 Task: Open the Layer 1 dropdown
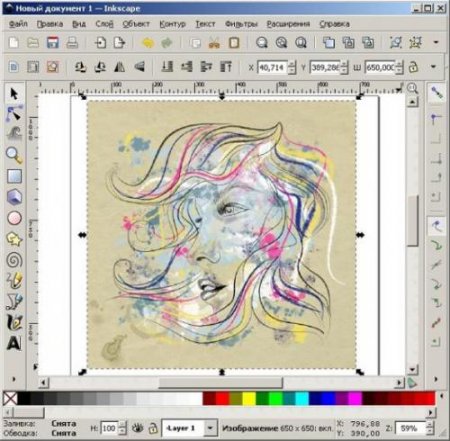click(210, 428)
